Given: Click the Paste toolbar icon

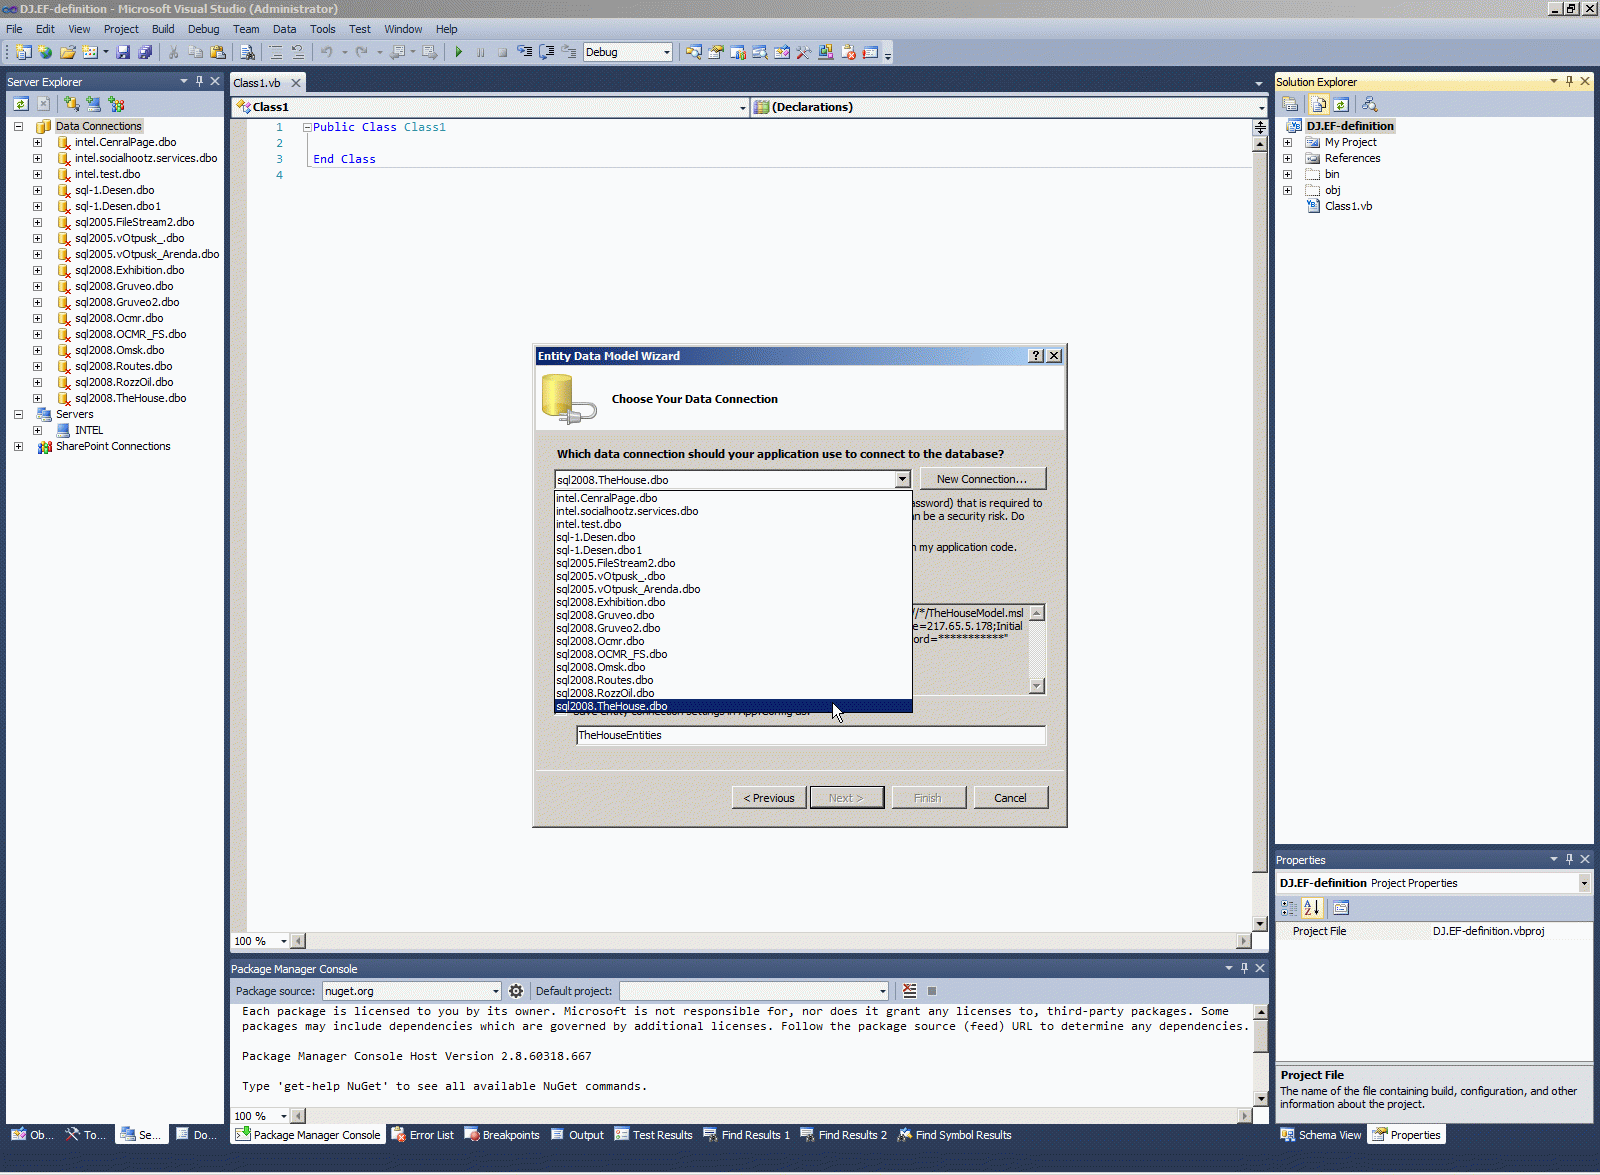Looking at the screenshot, I should click(217, 52).
